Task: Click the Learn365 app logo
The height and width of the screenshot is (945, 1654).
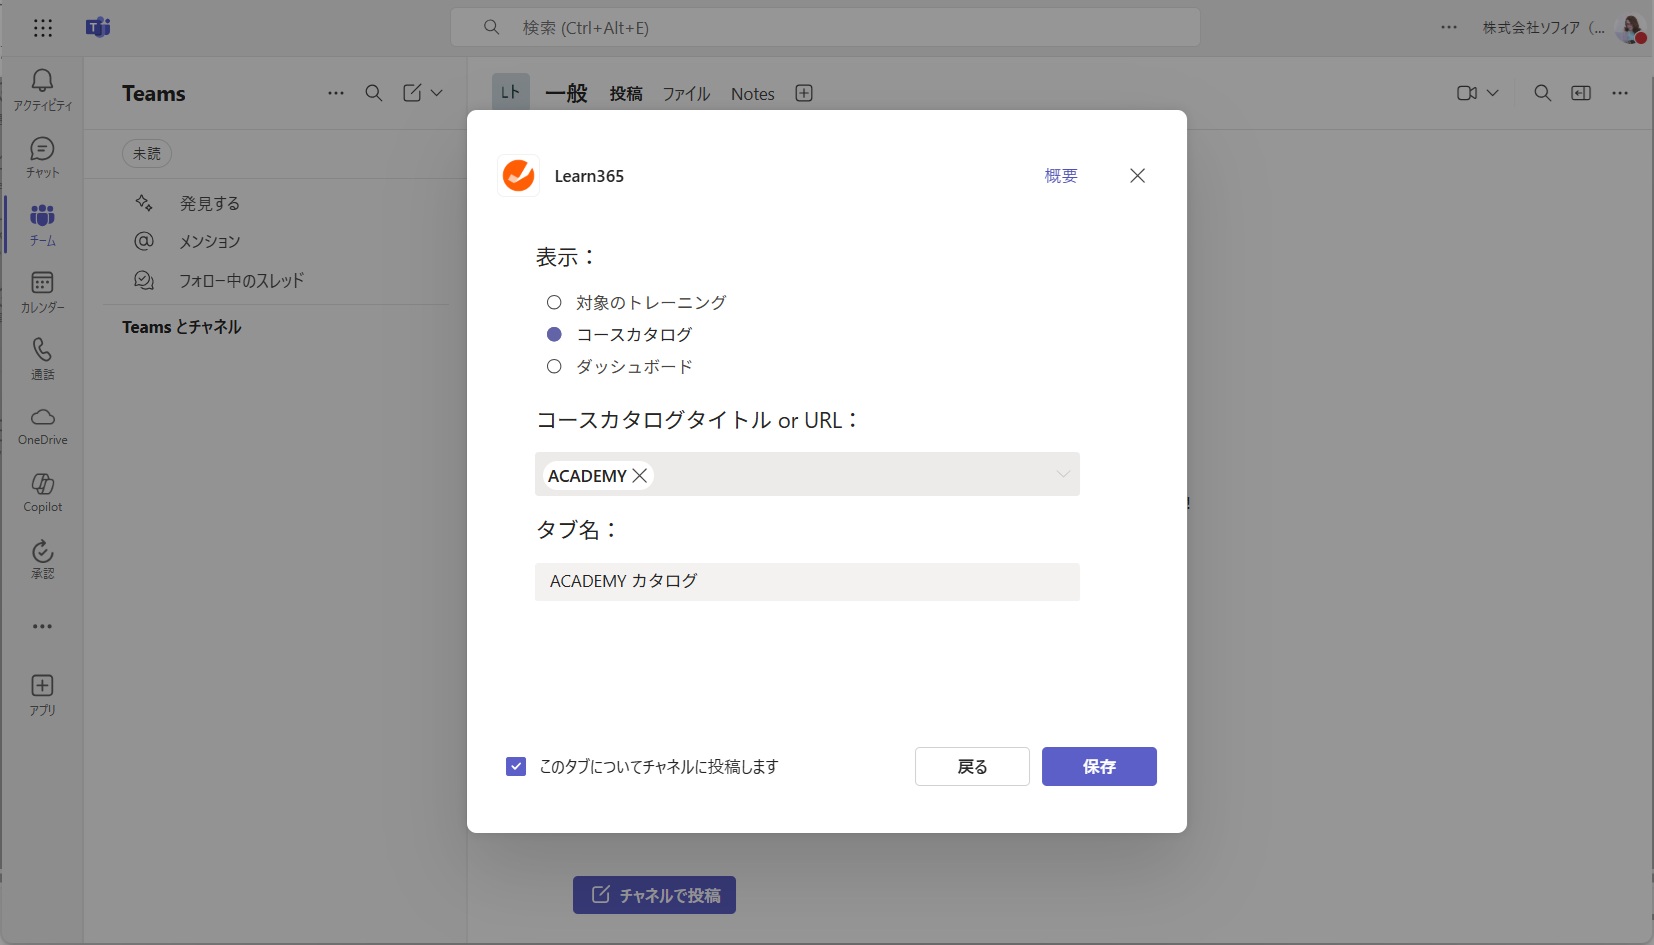Action: click(518, 175)
